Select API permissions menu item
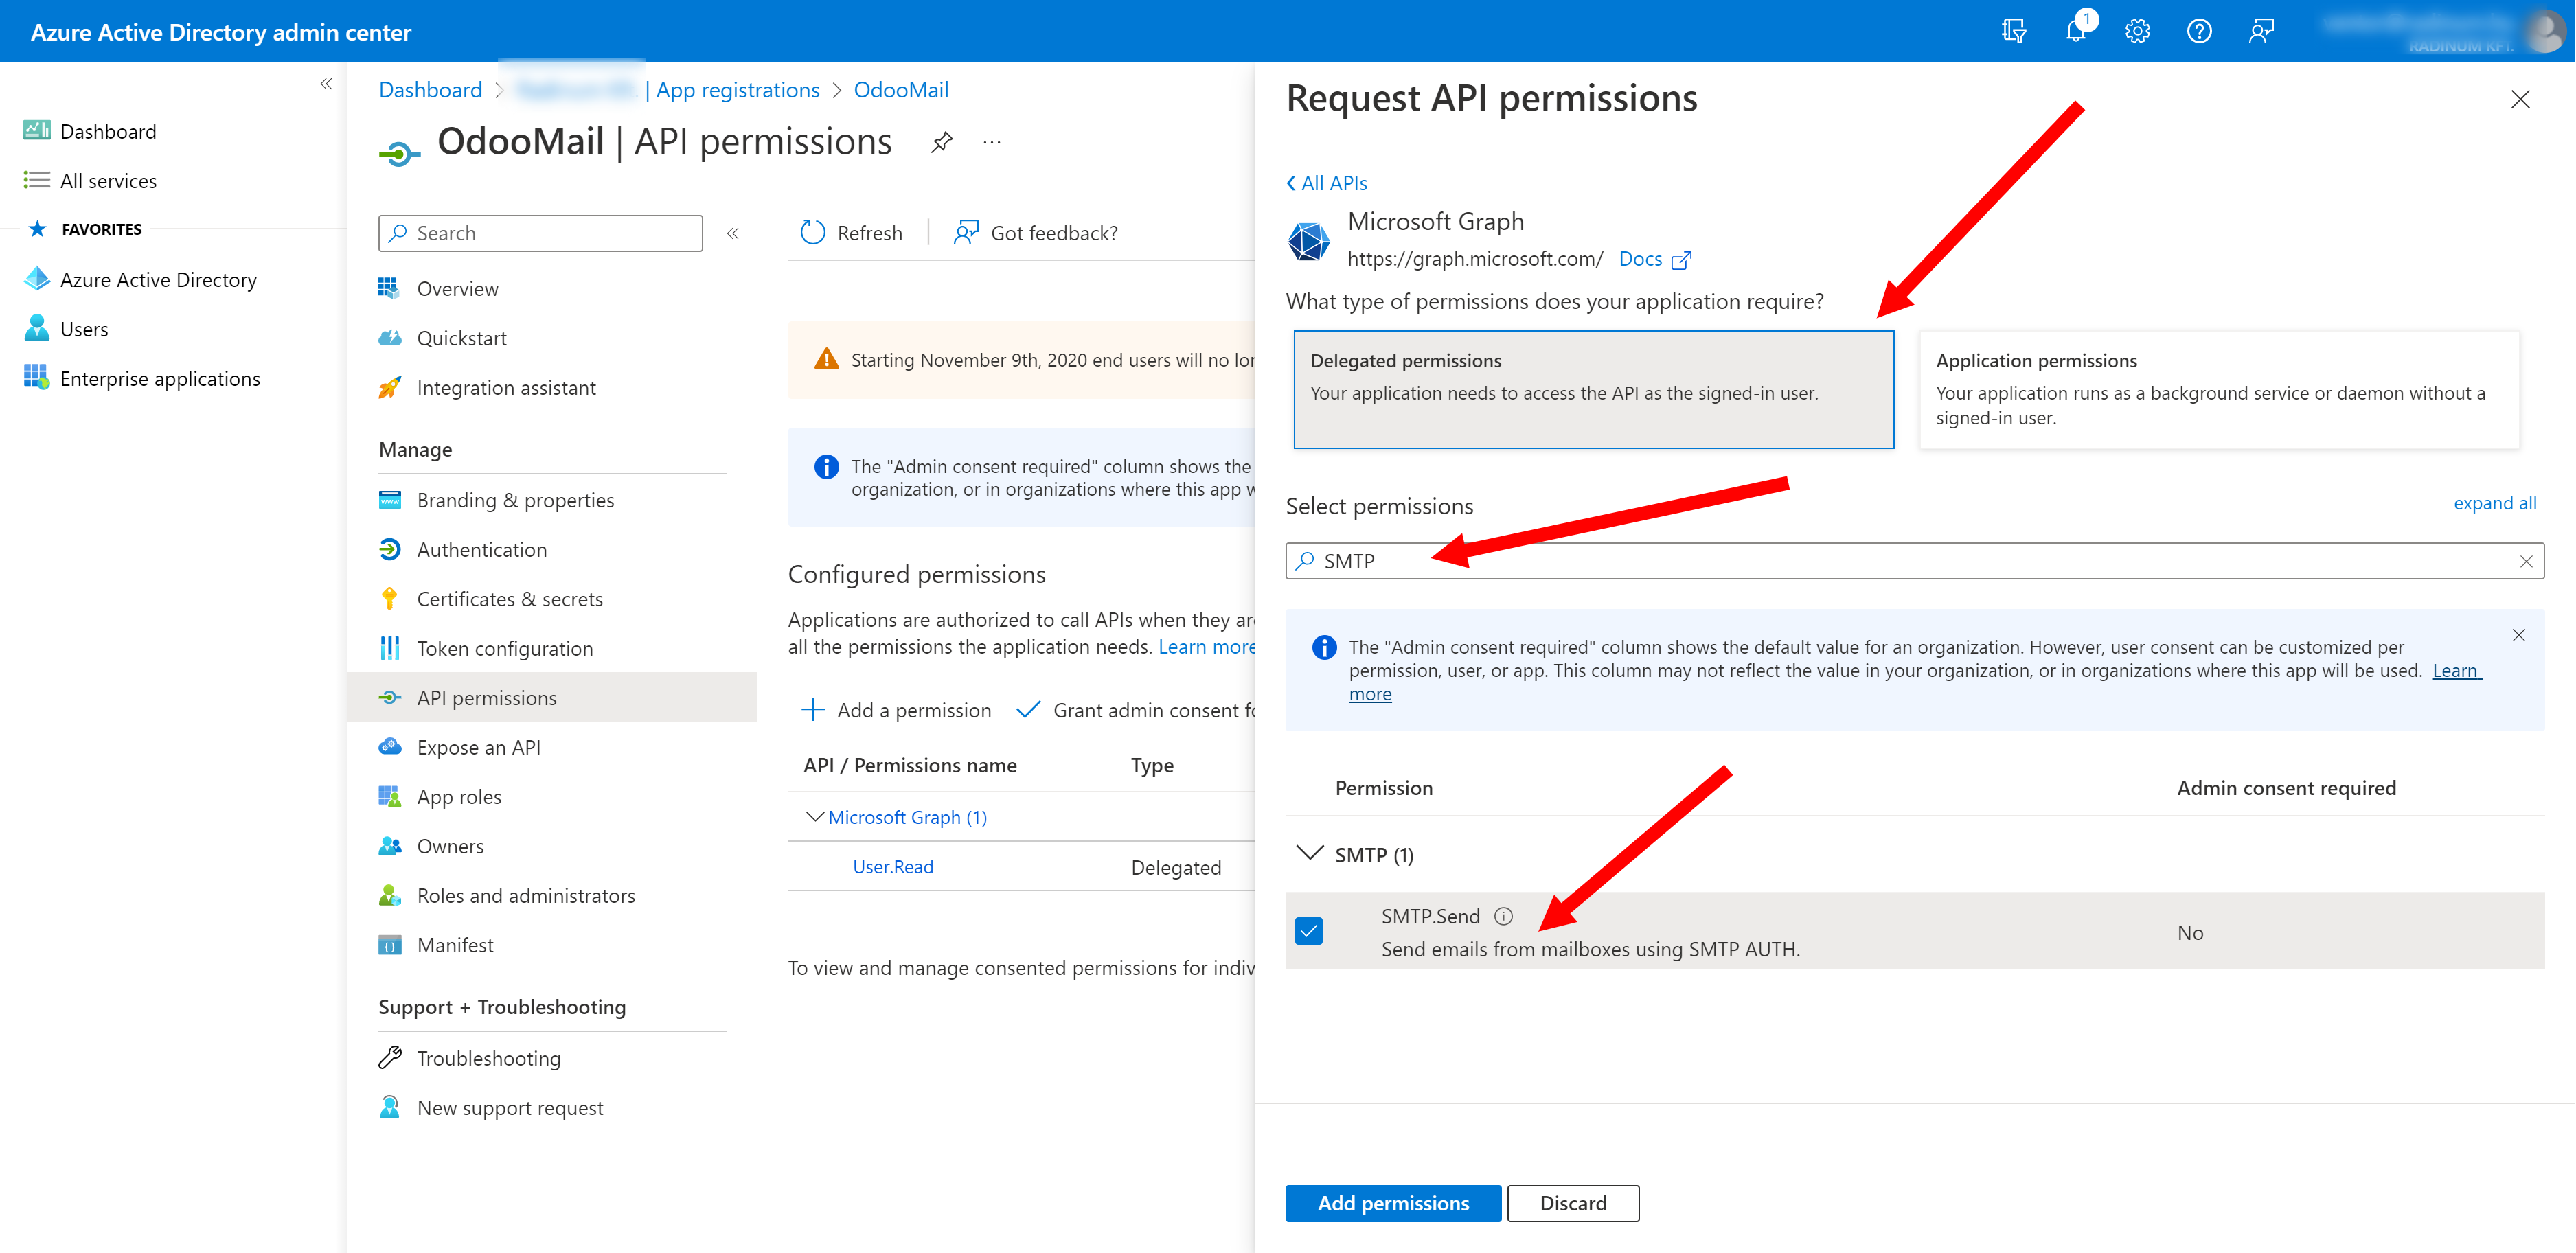 [553, 698]
